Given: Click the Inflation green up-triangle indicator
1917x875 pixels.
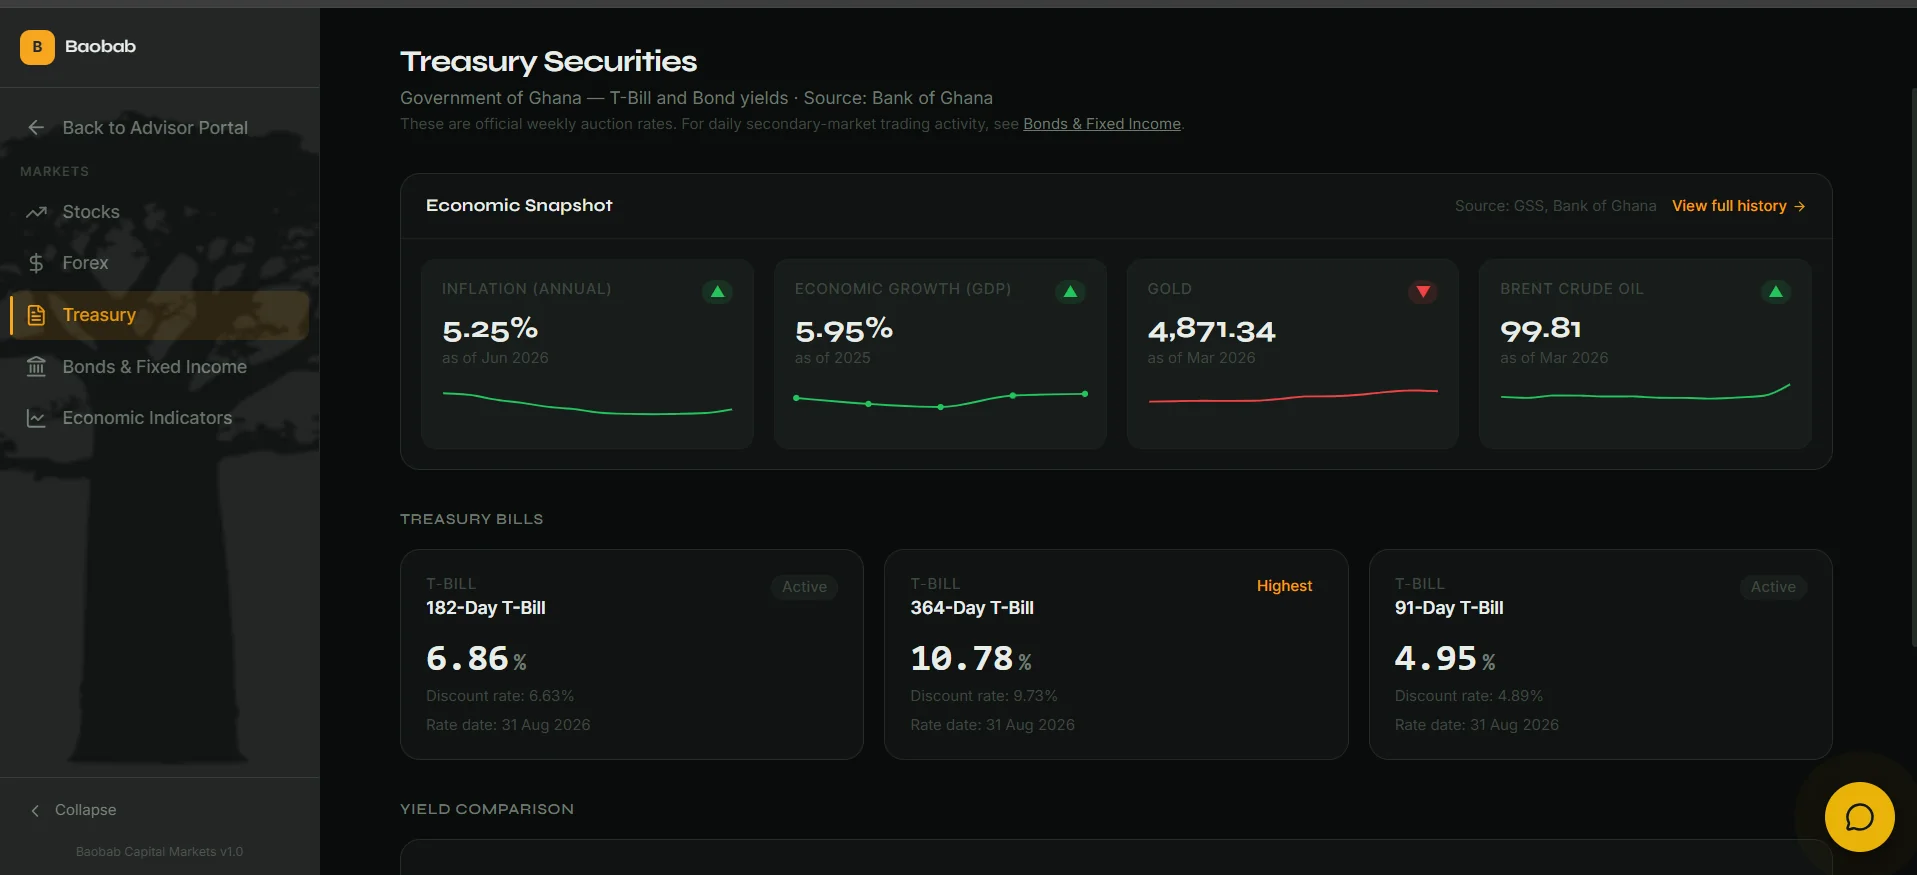Looking at the screenshot, I should click(717, 292).
